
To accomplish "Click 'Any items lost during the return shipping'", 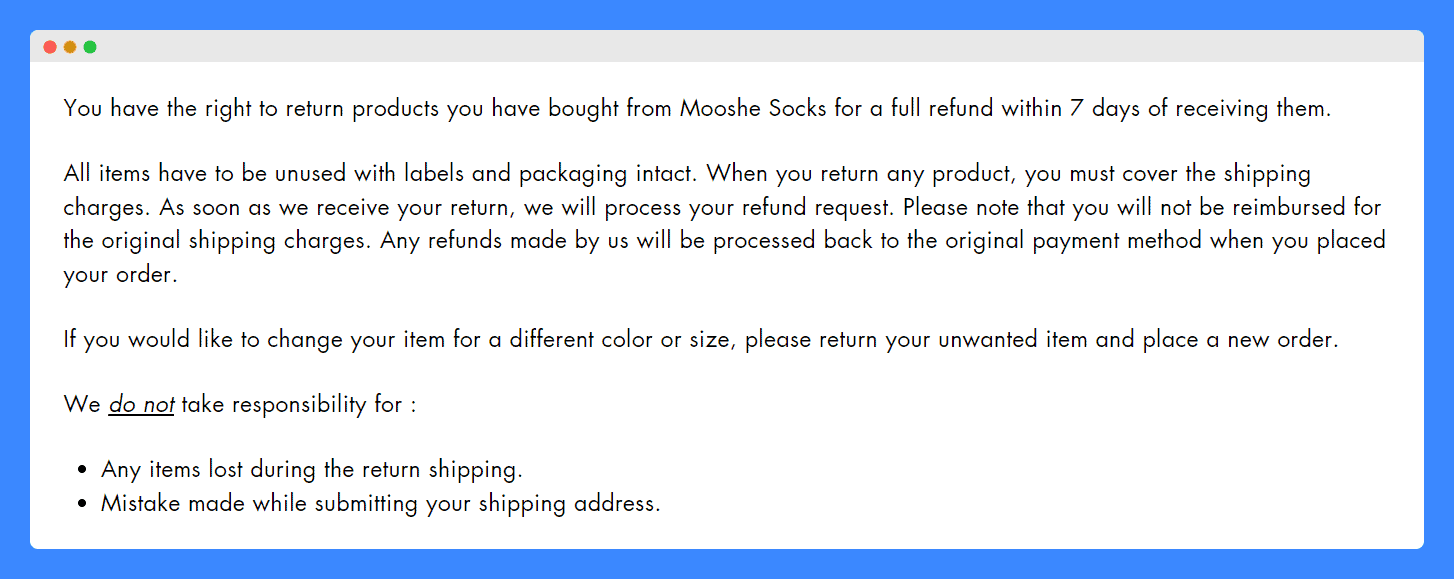I will [x=312, y=469].
